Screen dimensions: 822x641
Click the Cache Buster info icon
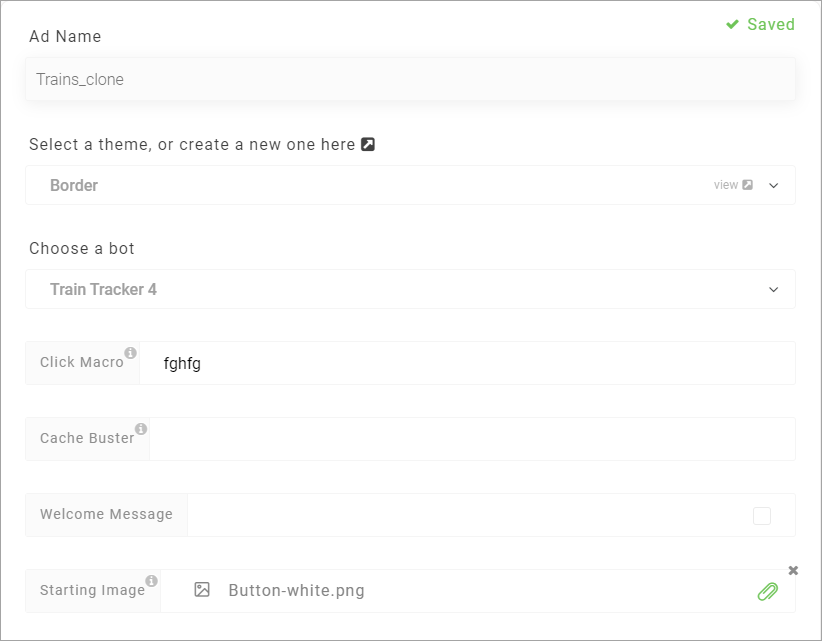point(141,429)
